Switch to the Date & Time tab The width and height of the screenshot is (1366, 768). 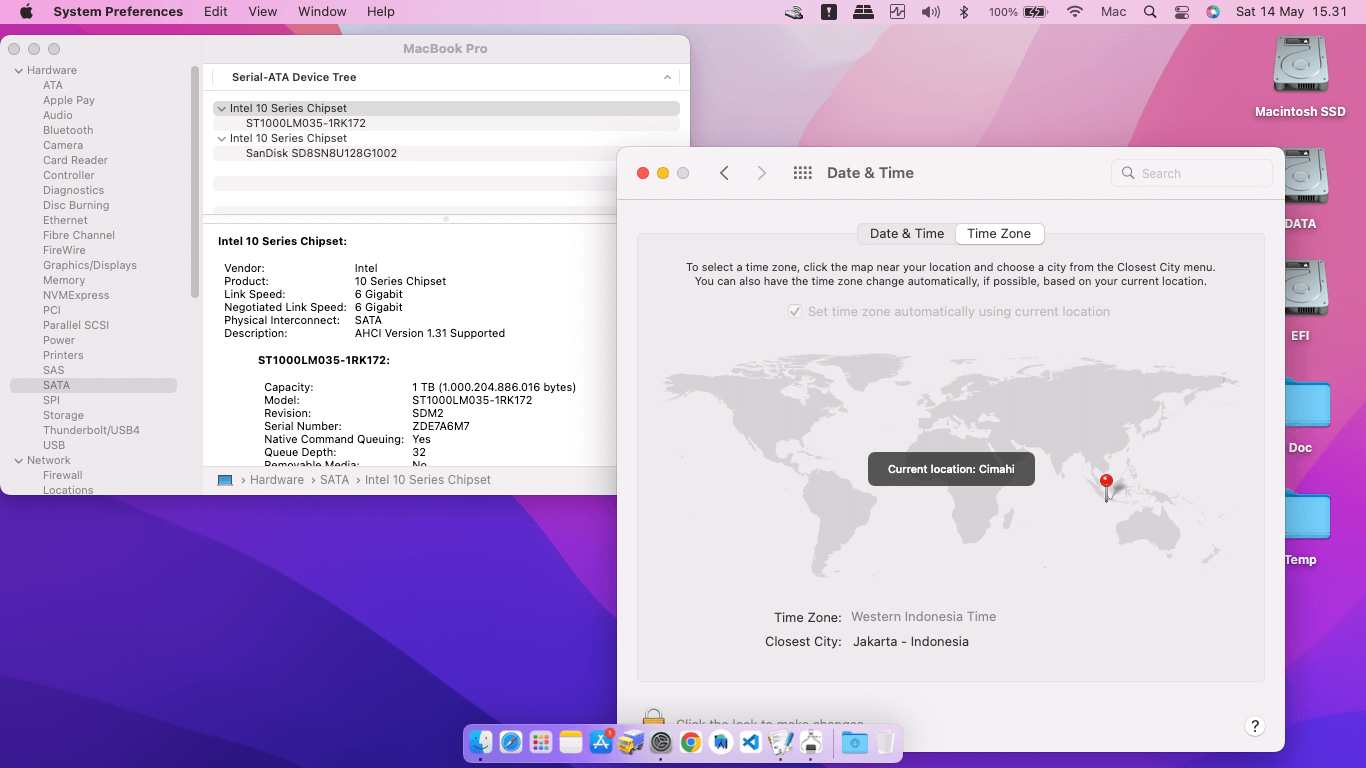[906, 234]
